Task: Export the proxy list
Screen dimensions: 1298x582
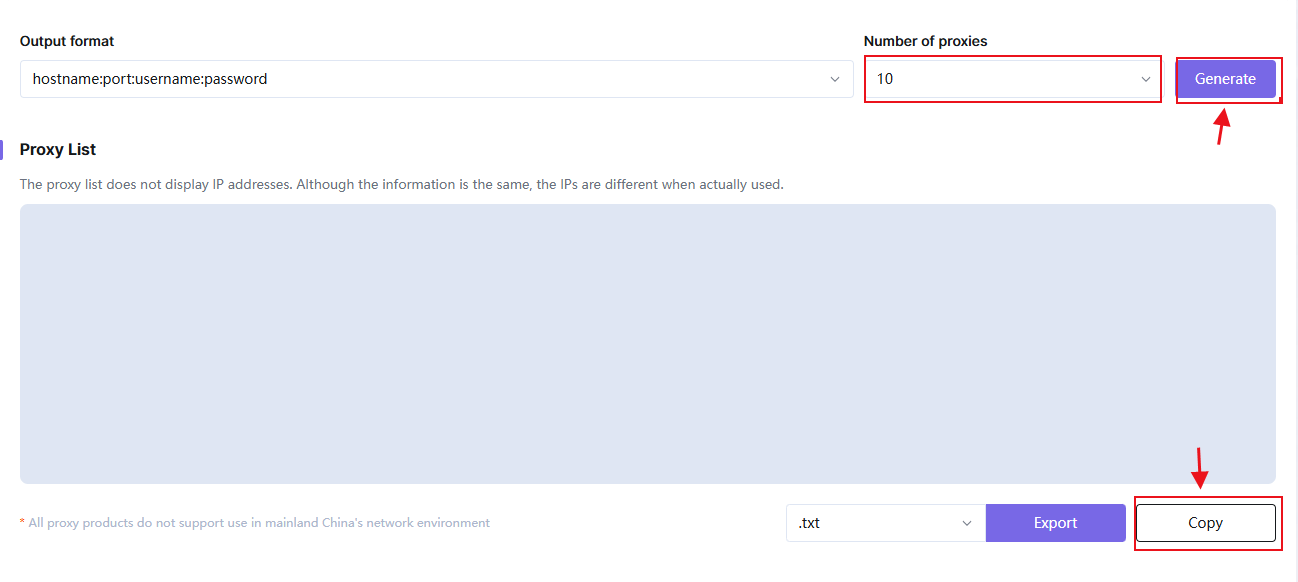Action: [1055, 523]
